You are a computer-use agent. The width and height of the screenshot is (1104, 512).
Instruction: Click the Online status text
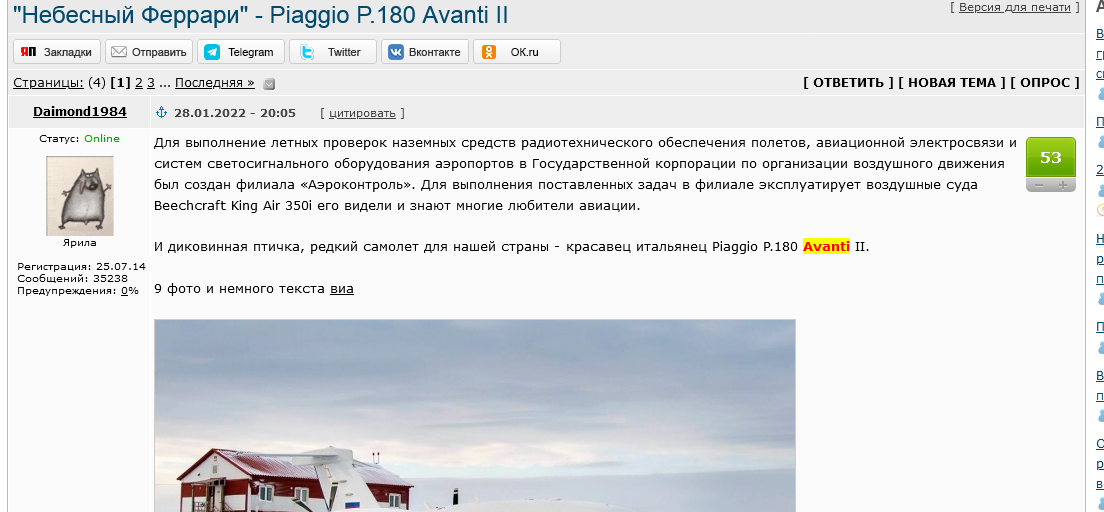tap(102, 139)
